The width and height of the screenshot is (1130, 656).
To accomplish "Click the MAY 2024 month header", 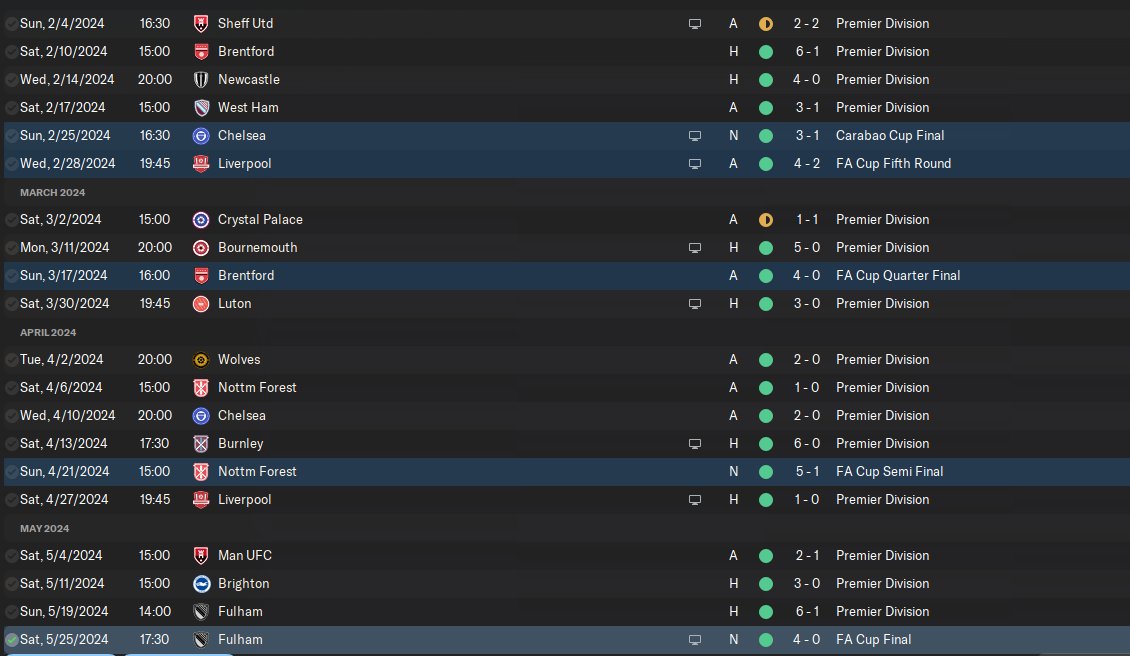I will (x=43, y=528).
